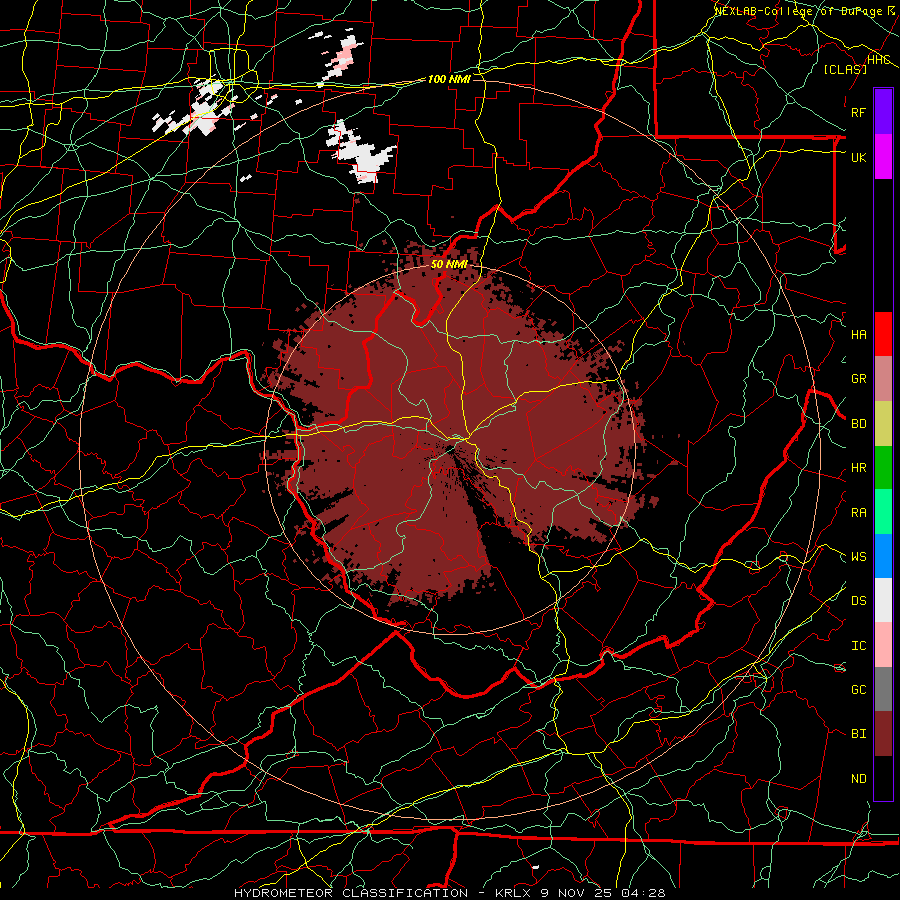Click the "WS" legend label
This screenshot has height=900, width=900.
(858, 557)
